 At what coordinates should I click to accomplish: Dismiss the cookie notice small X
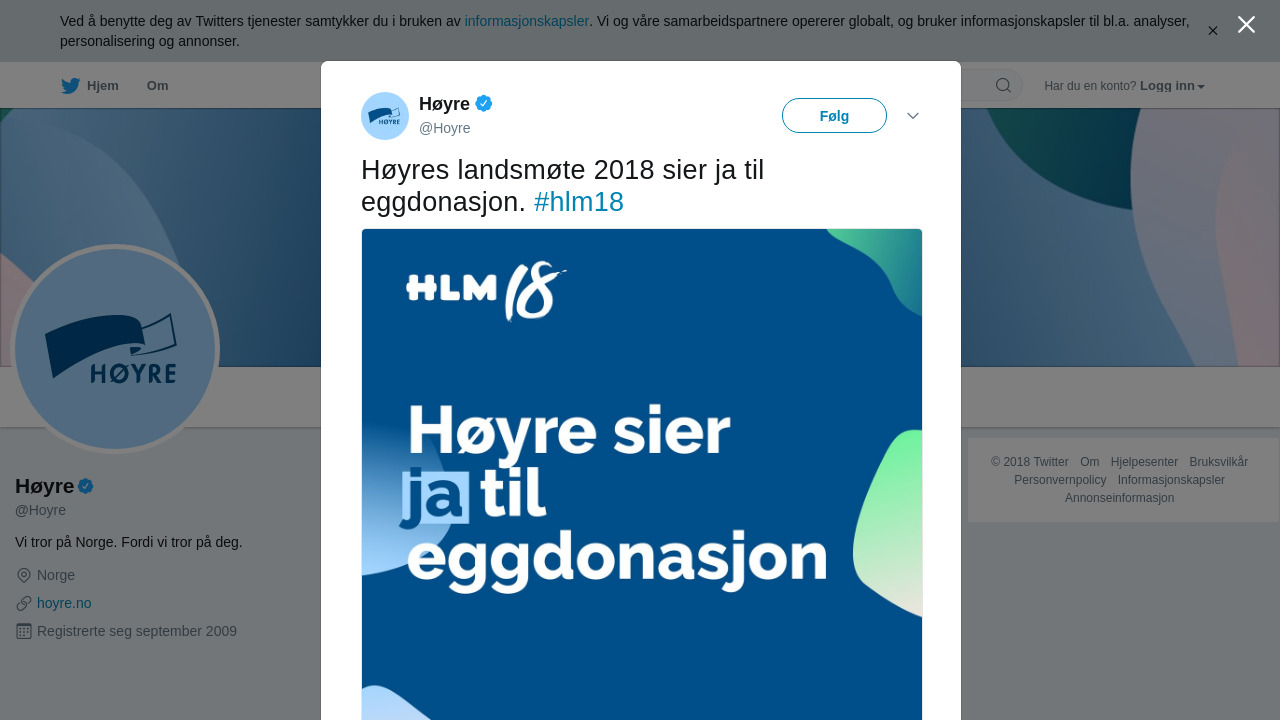1213,31
